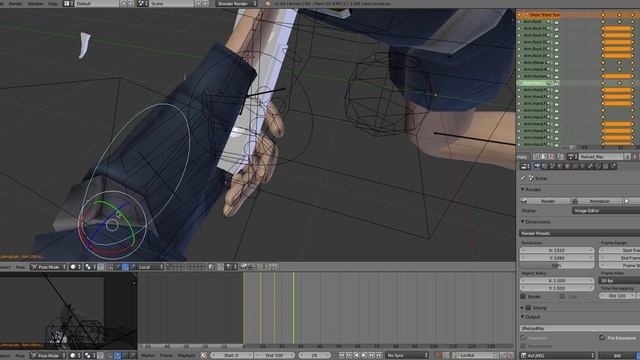Open the Local orientation dropdown in the main 3D view header
Screen dimensions: 640x360
click(x=151, y=267)
